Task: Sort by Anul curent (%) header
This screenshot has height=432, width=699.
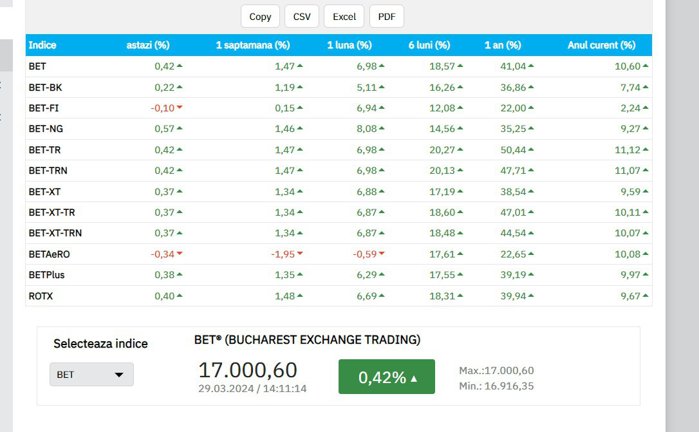Action: tap(601, 45)
